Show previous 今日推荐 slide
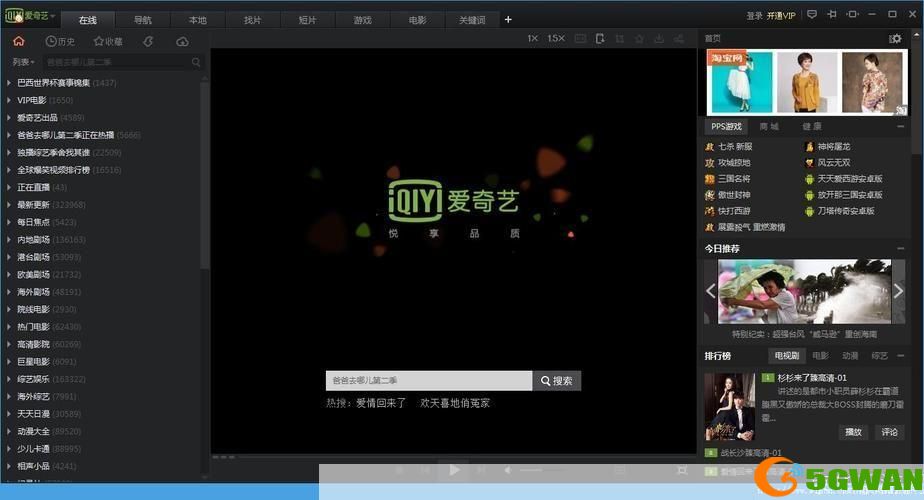Image resolution: width=924 pixels, height=500 pixels. 711,291
